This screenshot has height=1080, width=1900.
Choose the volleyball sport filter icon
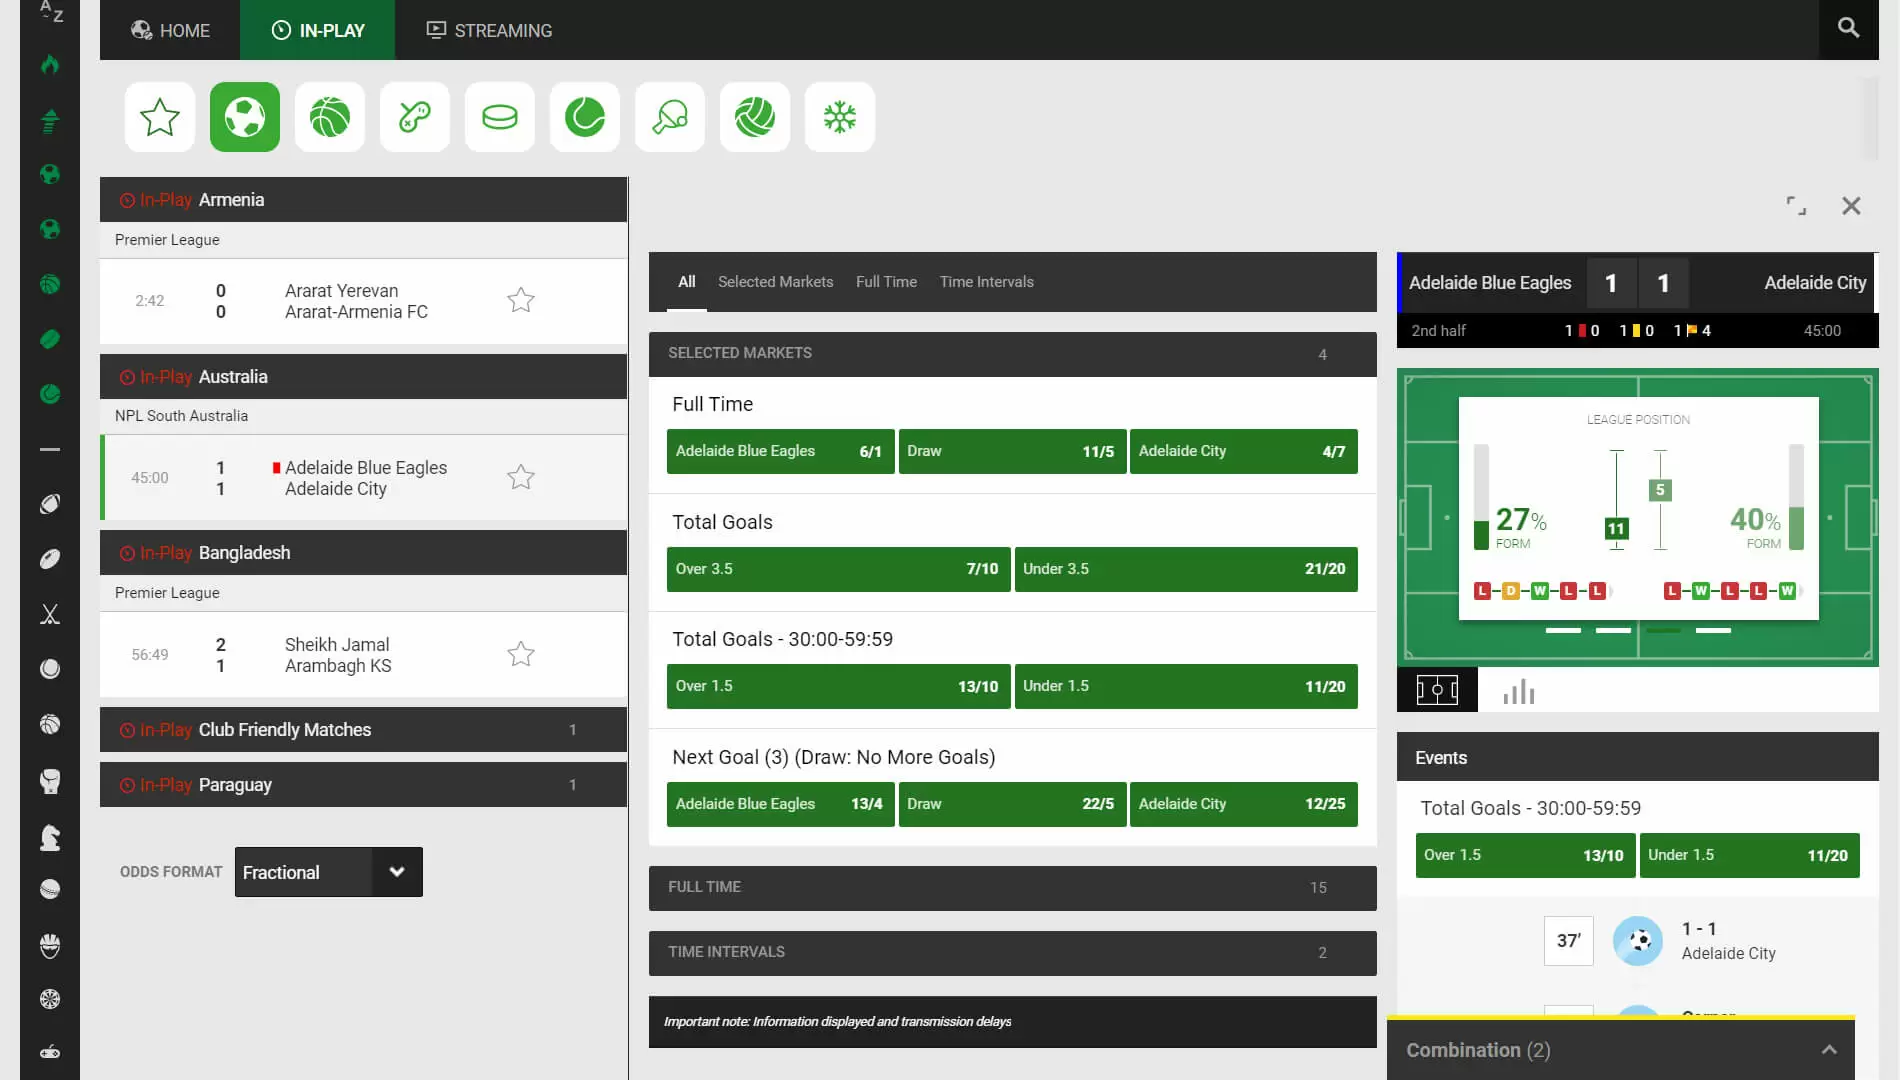coord(754,117)
